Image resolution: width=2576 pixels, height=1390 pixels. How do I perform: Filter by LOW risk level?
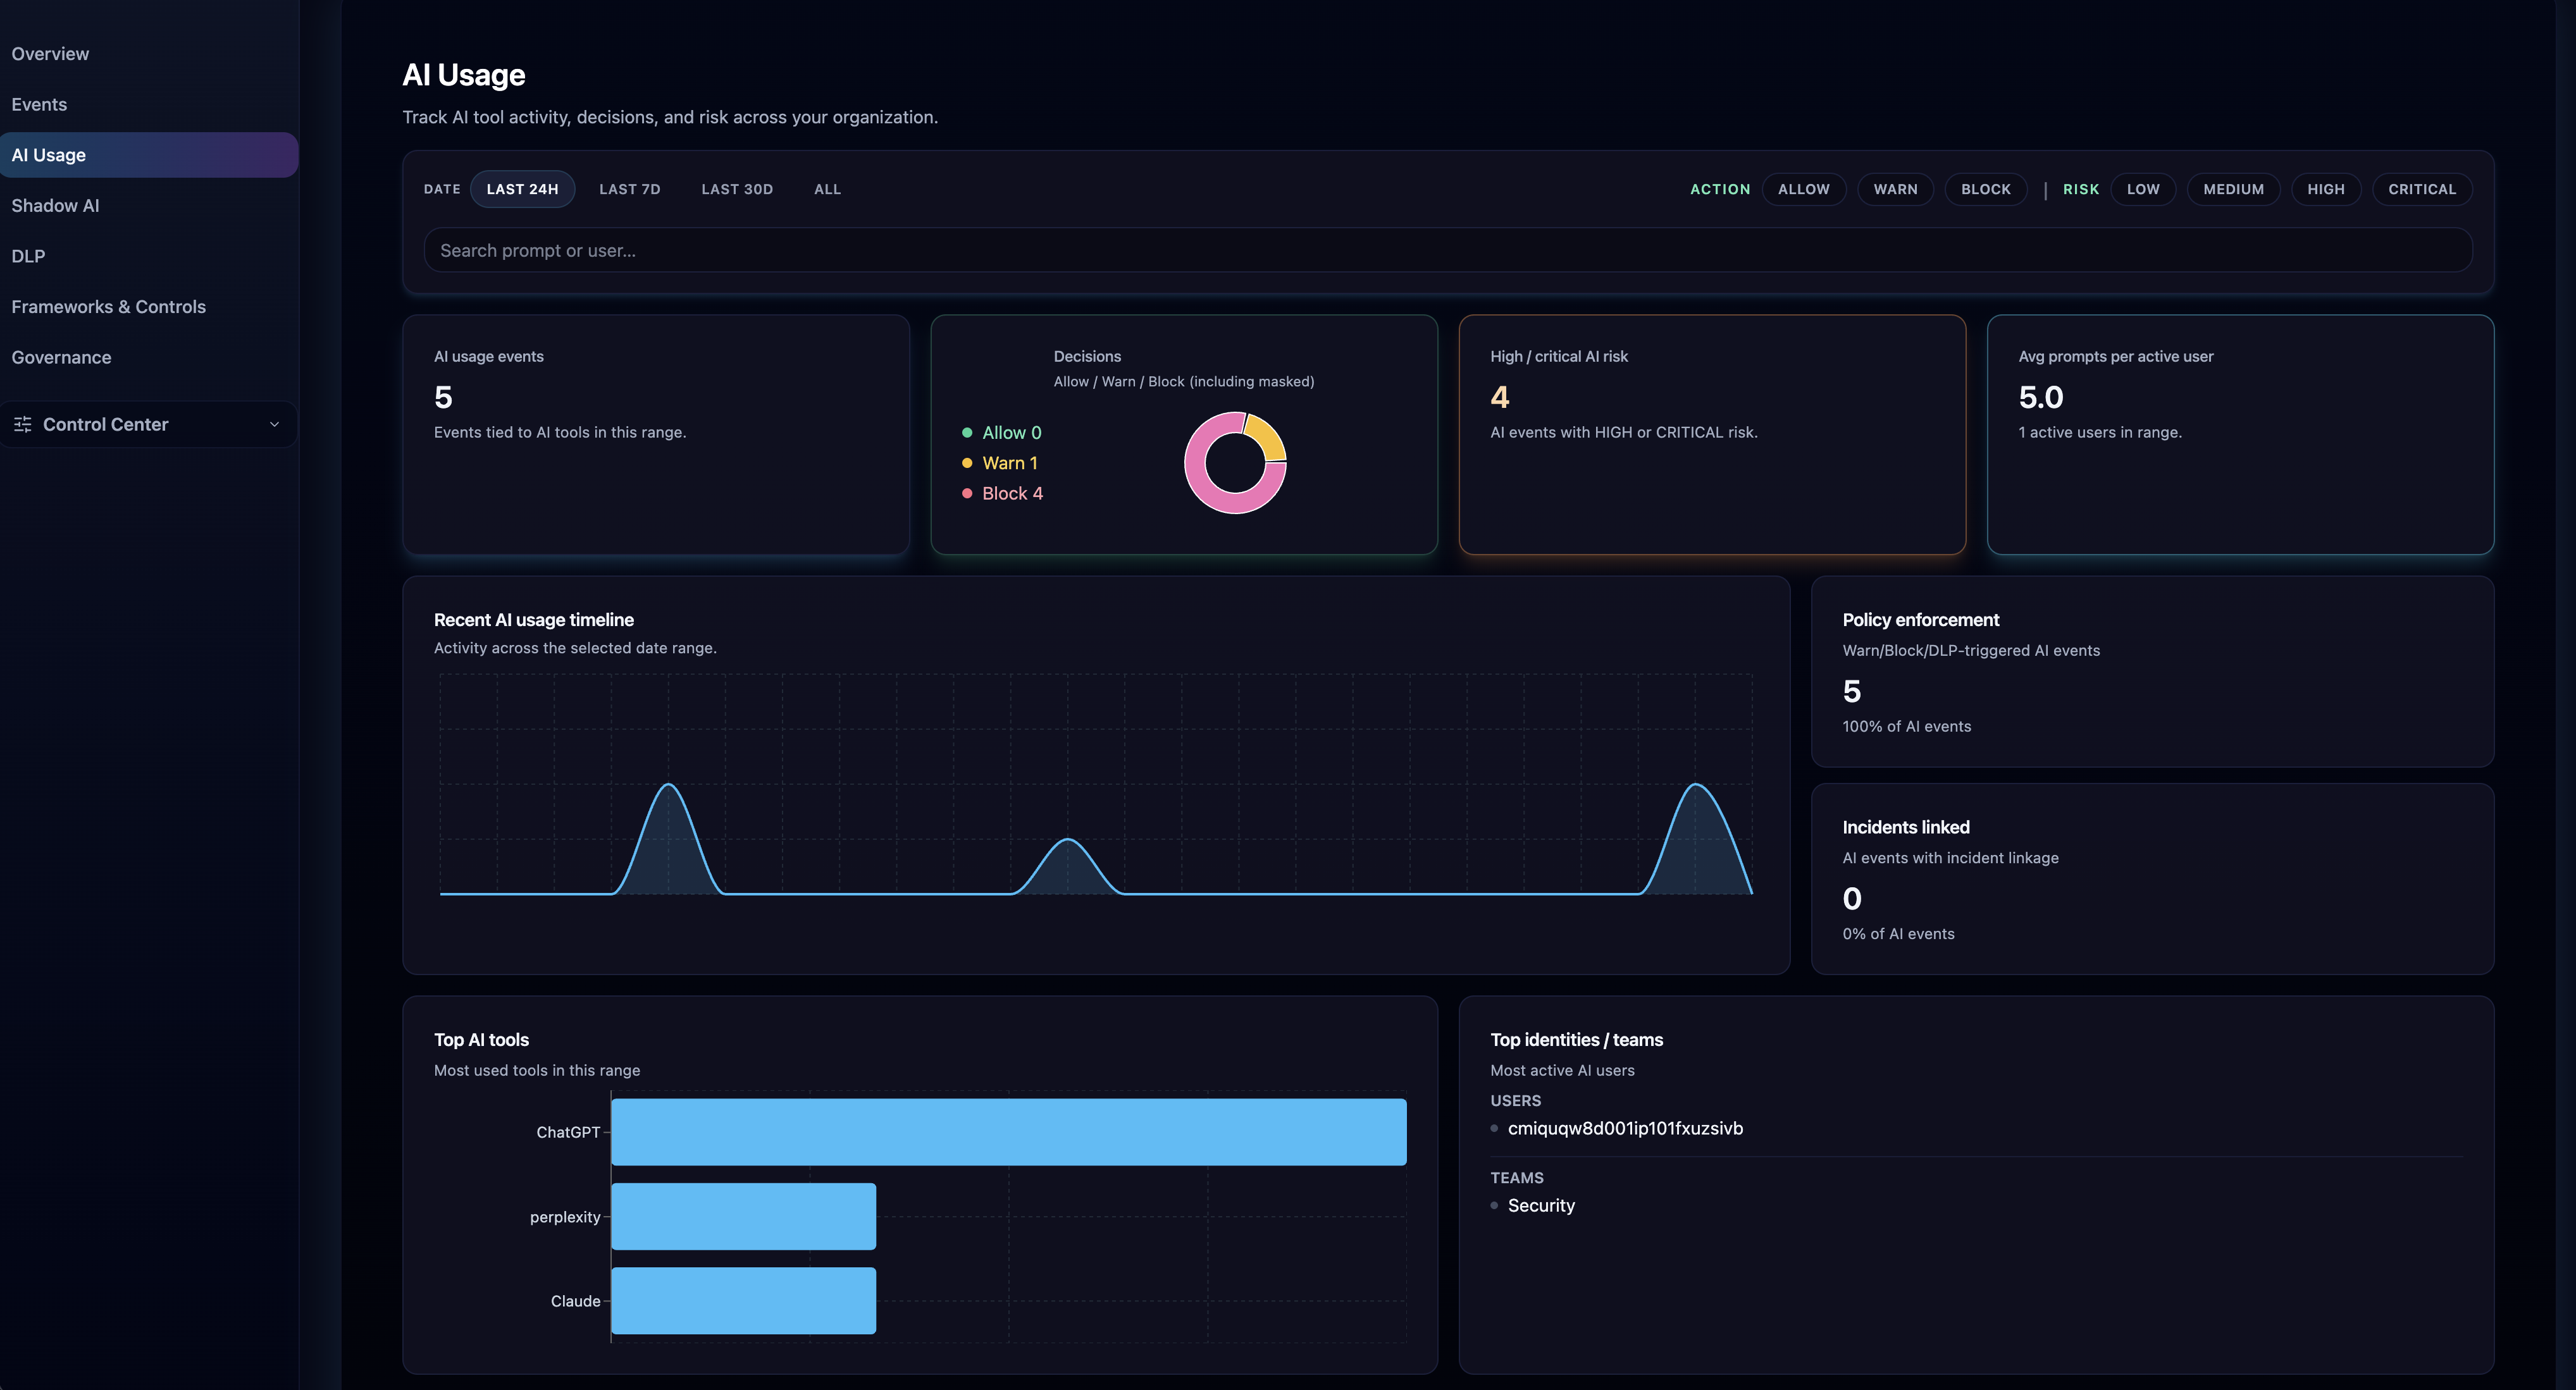2143,189
